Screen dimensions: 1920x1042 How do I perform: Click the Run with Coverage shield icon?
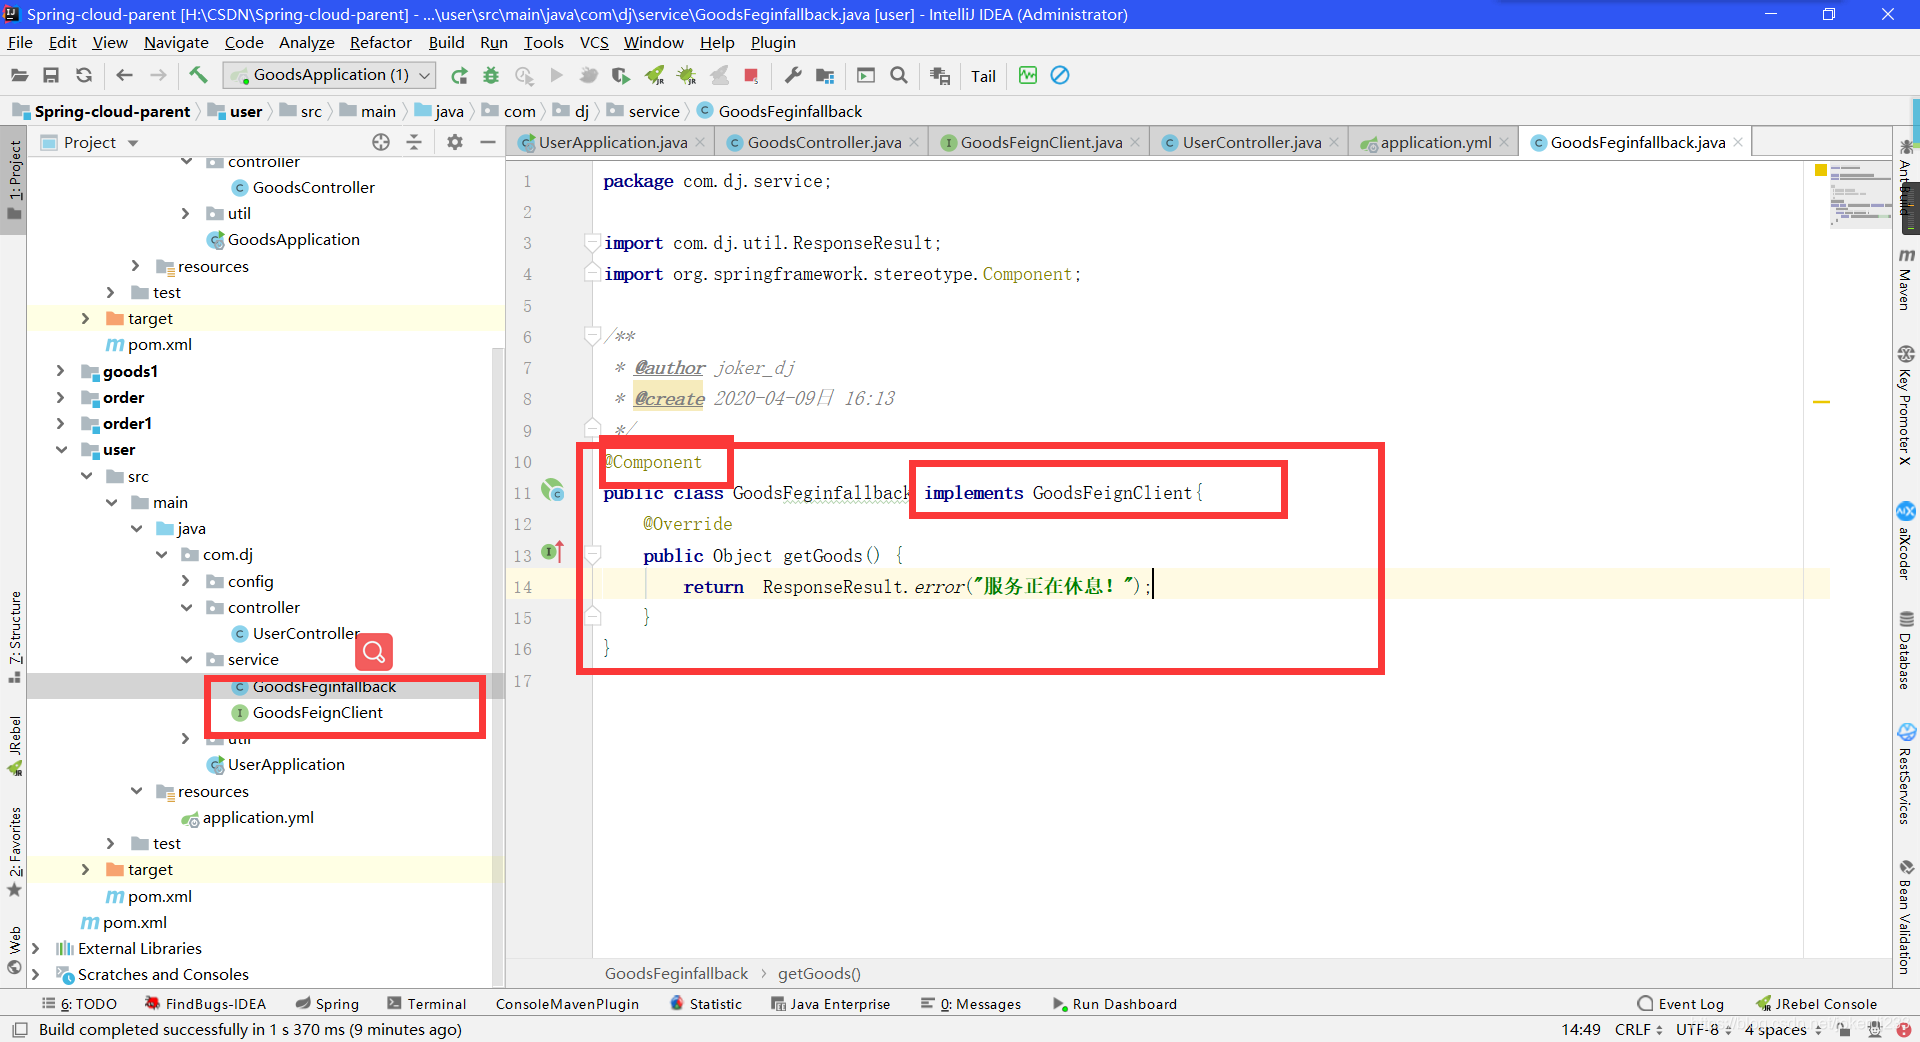[621, 75]
